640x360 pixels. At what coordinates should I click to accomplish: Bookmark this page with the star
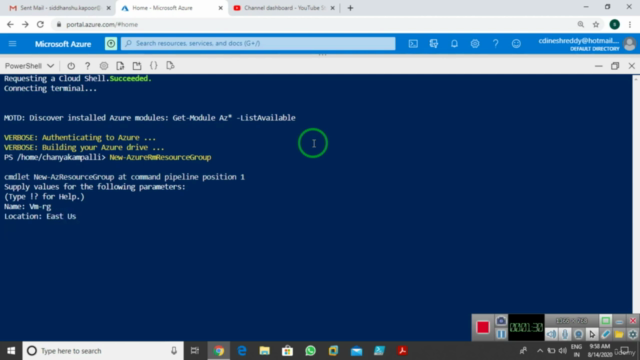point(596,24)
